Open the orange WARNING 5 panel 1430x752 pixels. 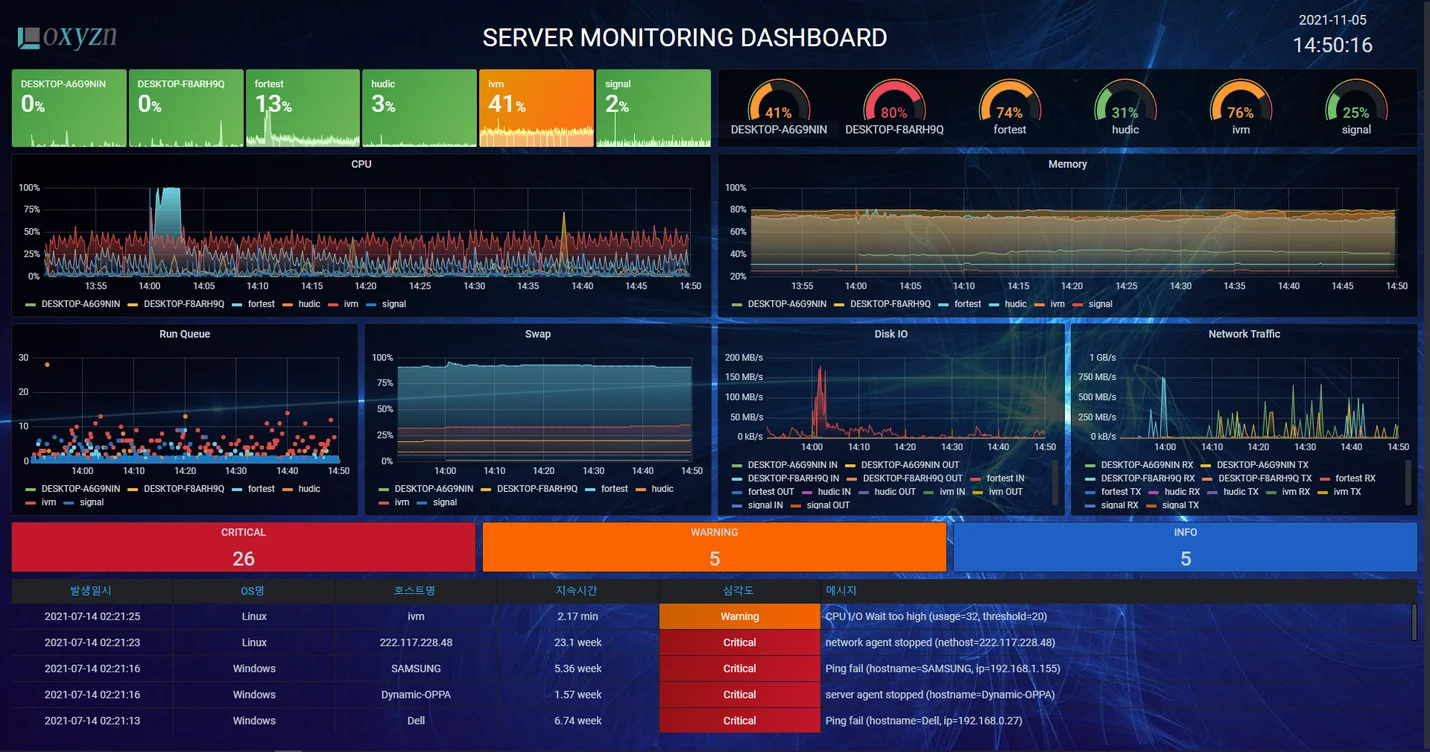(x=714, y=547)
